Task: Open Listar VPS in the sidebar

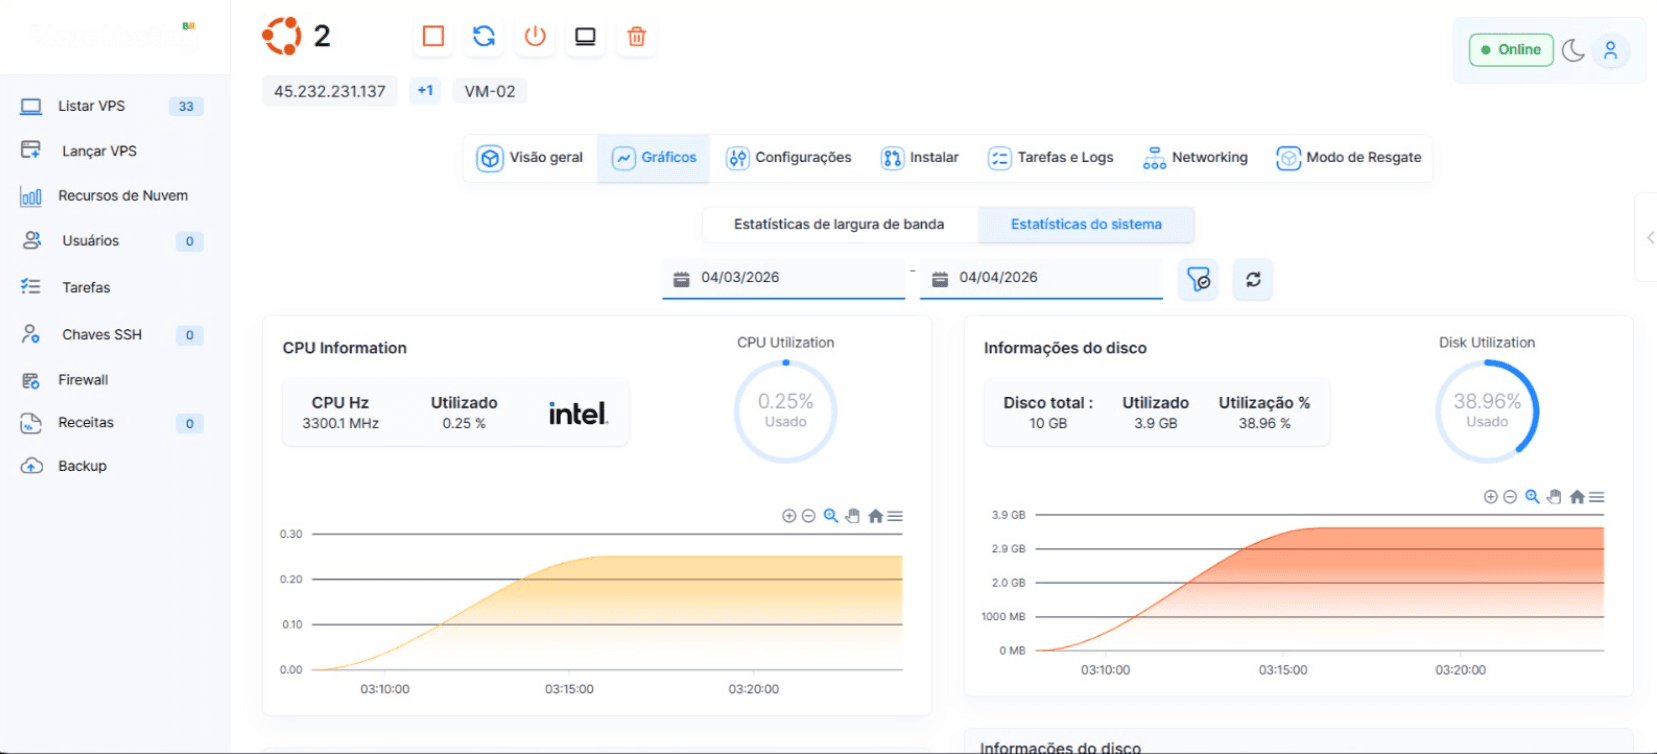Action: tap(112, 106)
